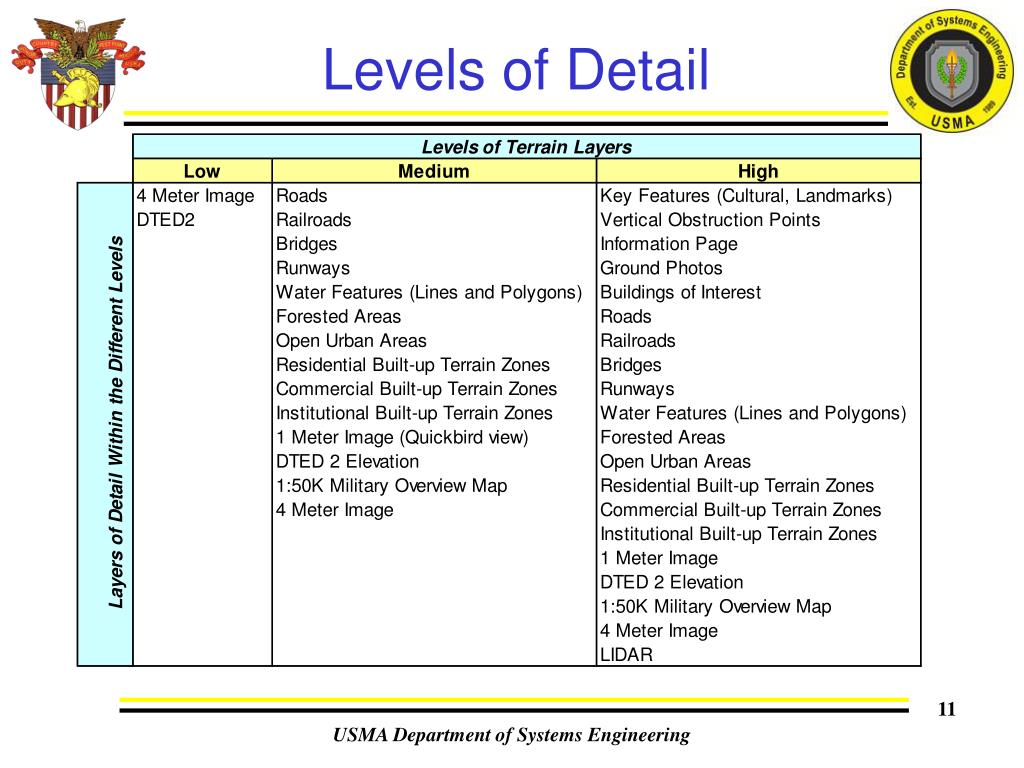Viewport: 1024px width, 768px height.
Task: Click '4 Meter Image' in the Low column
Action: click(195, 196)
